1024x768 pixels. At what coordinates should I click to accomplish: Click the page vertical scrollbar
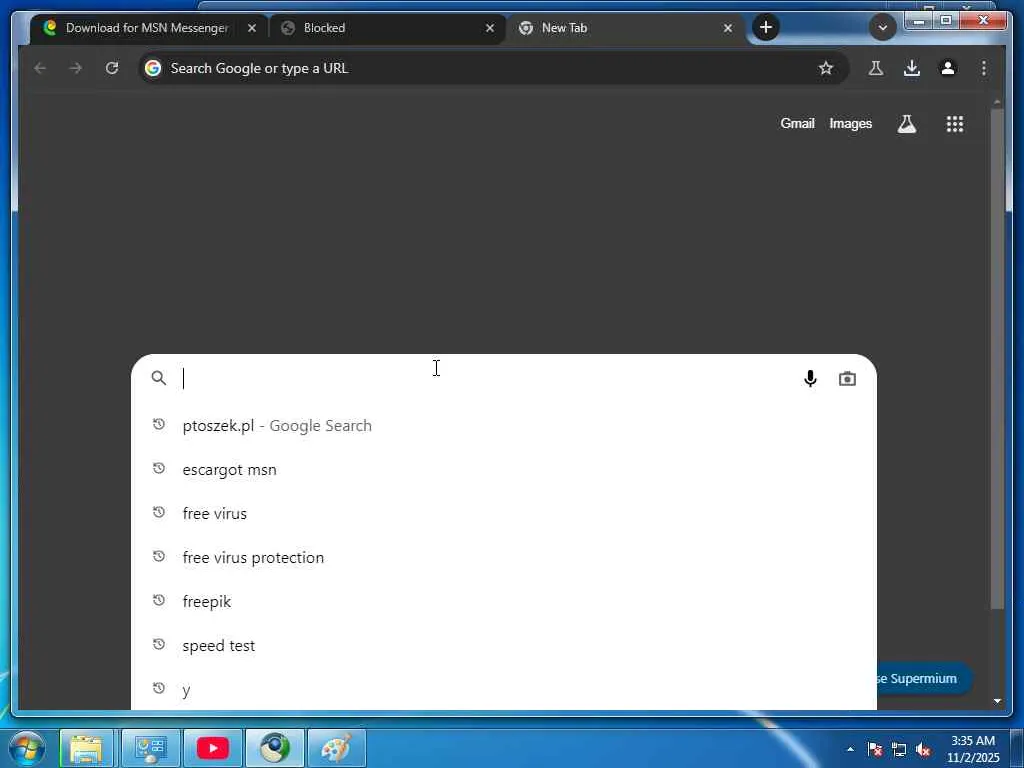click(x=997, y=359)
